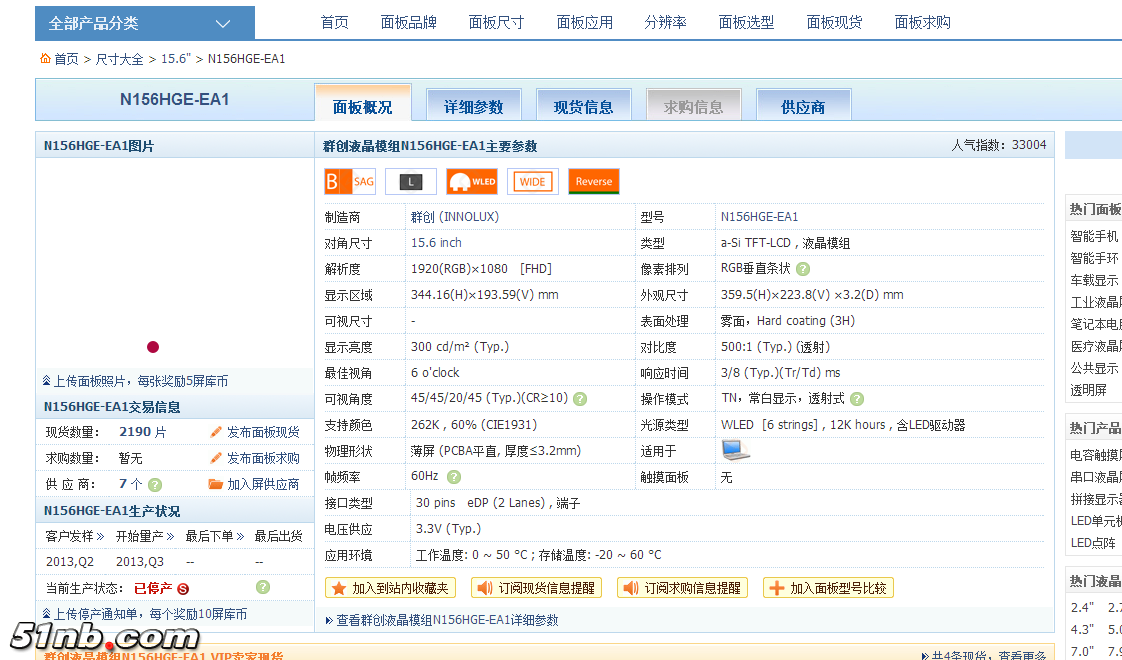Click the help icon next to RGB垂直条状
The height and width of the screenshot is (660, 1122).
[x=803, y=269]
